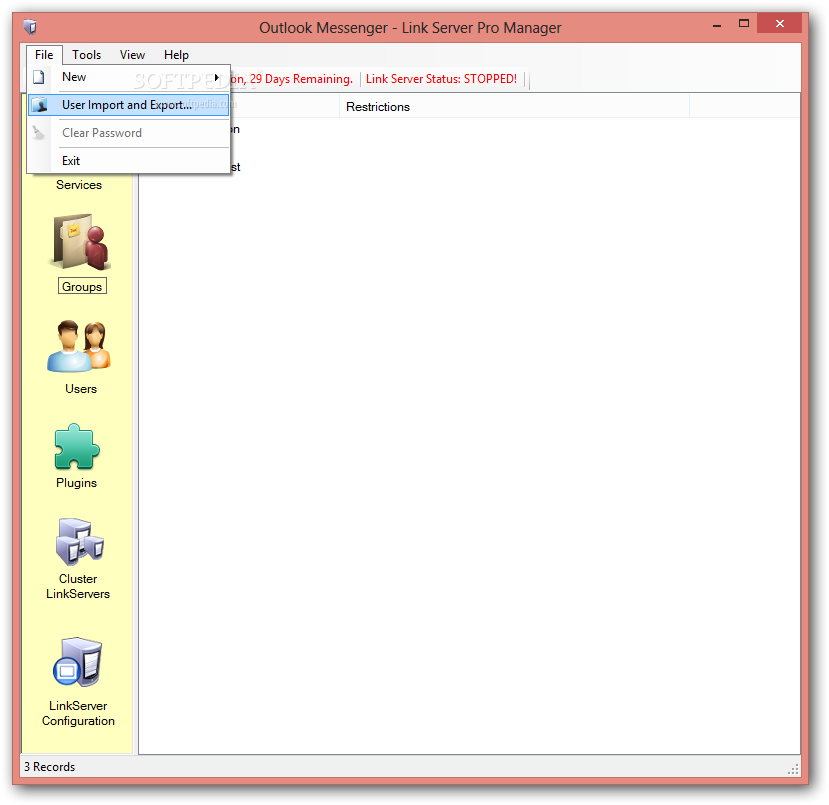The height and width of the screenshot is (805, 829).
Task: Open the File menu
Action: pyautogui.click(x=44, y=55)
